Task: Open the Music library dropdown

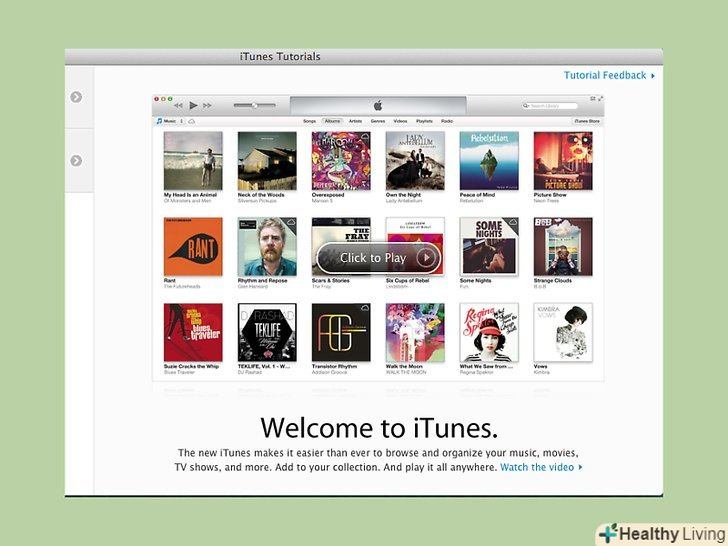Action: tap(169, 121)
